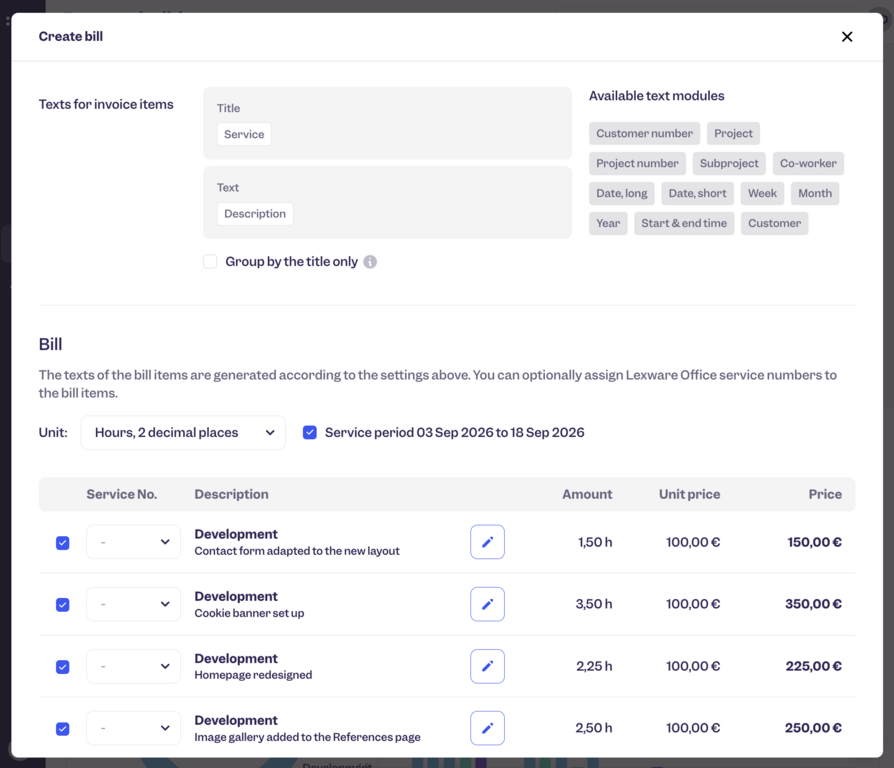Add the Subproject text module

[x=729, y=163]
